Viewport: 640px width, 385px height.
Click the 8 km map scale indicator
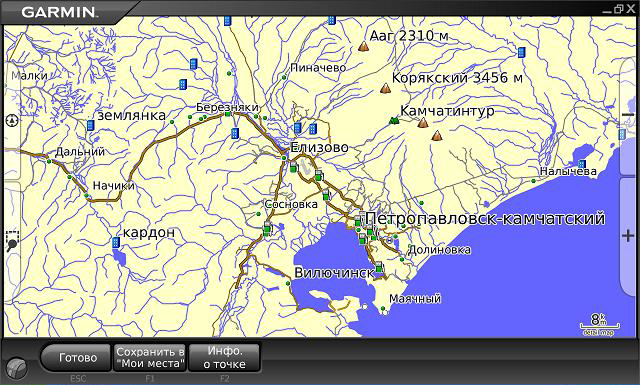tap(599, 324)
